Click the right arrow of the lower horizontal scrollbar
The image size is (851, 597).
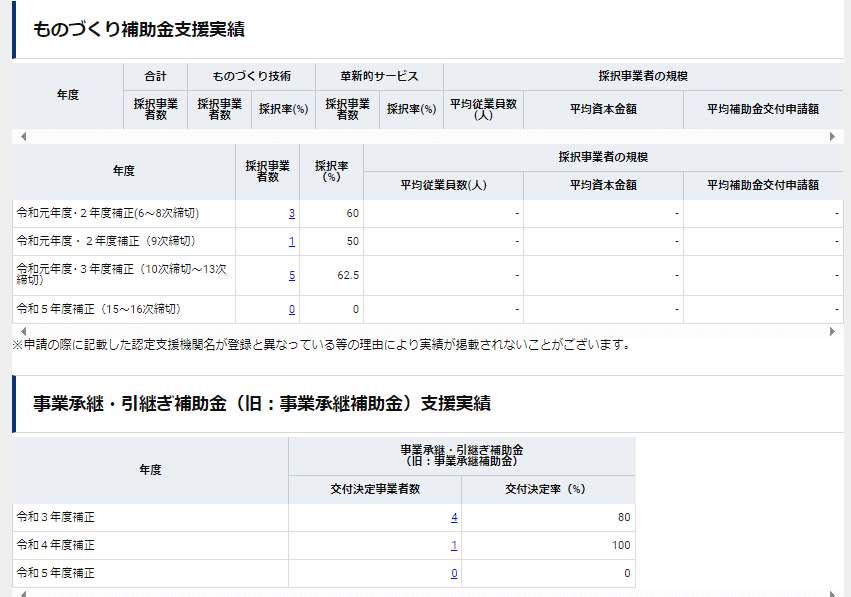pos(833,331)
